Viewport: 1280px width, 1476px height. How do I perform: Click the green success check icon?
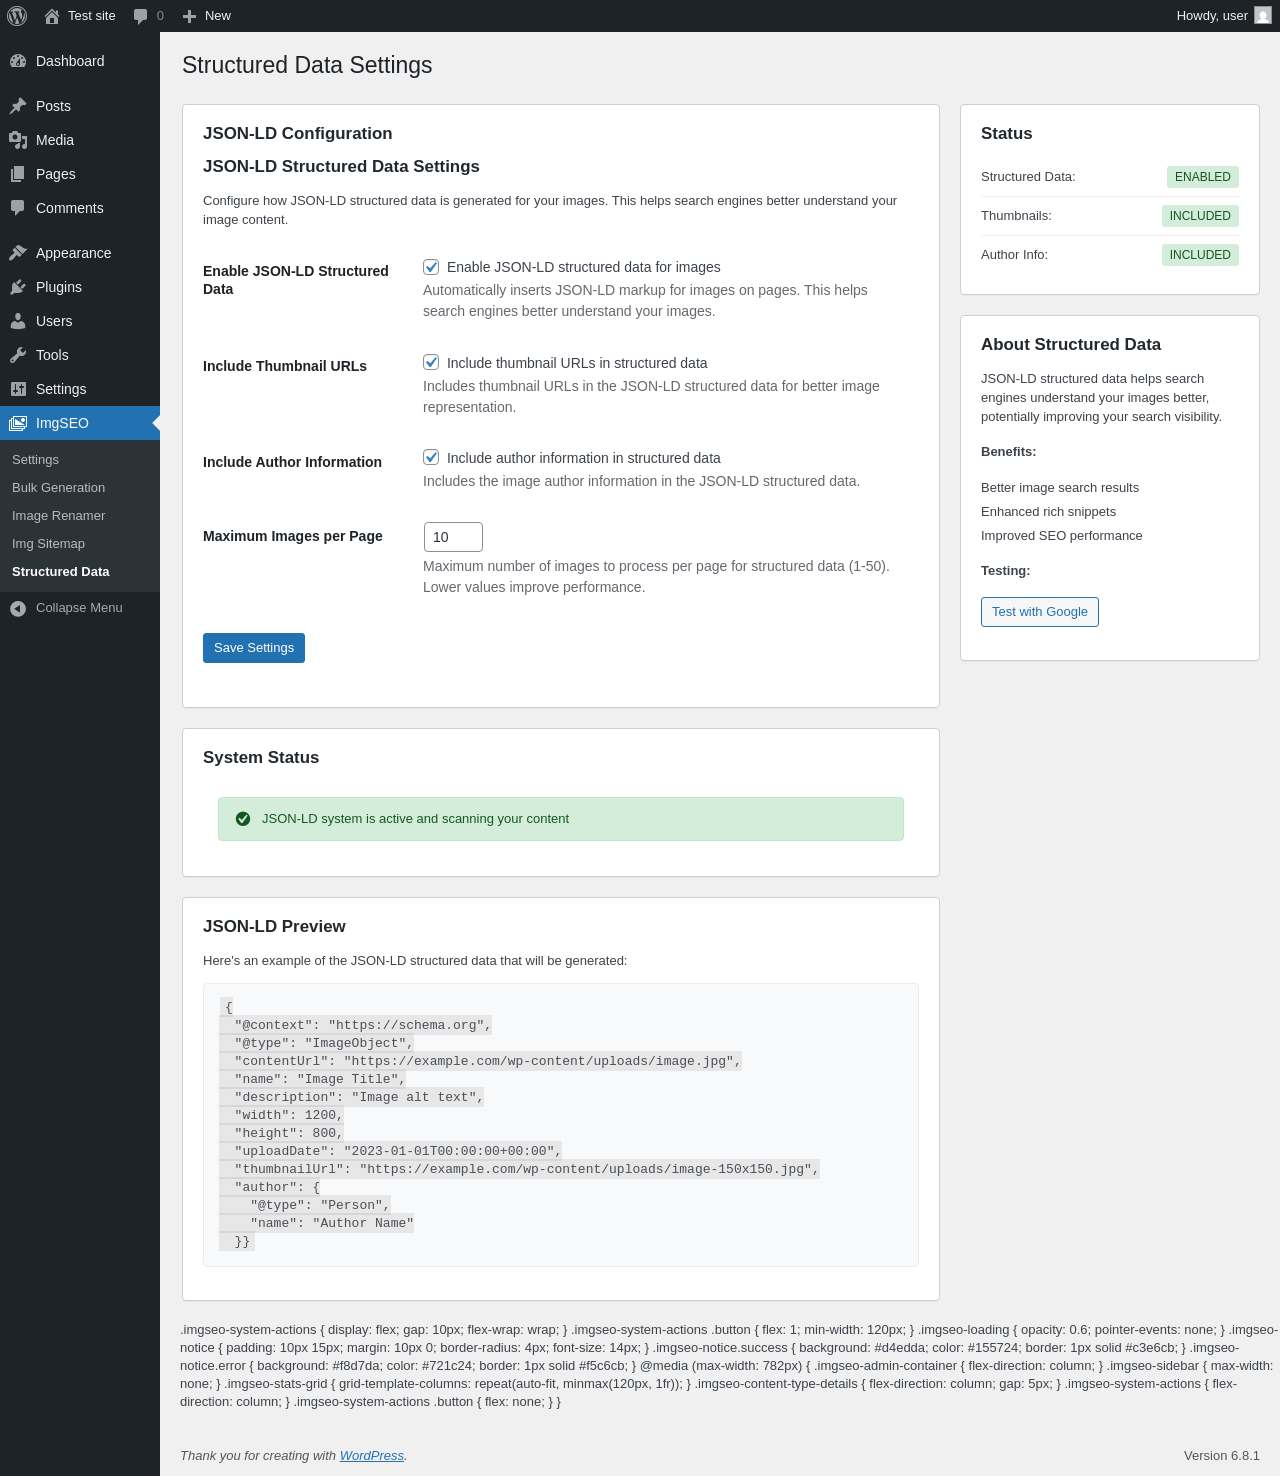click(x=243, y=819)
